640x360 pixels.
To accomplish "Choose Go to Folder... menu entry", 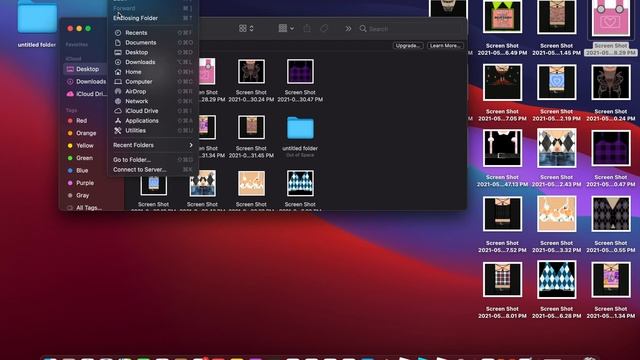I will (153, 160).
